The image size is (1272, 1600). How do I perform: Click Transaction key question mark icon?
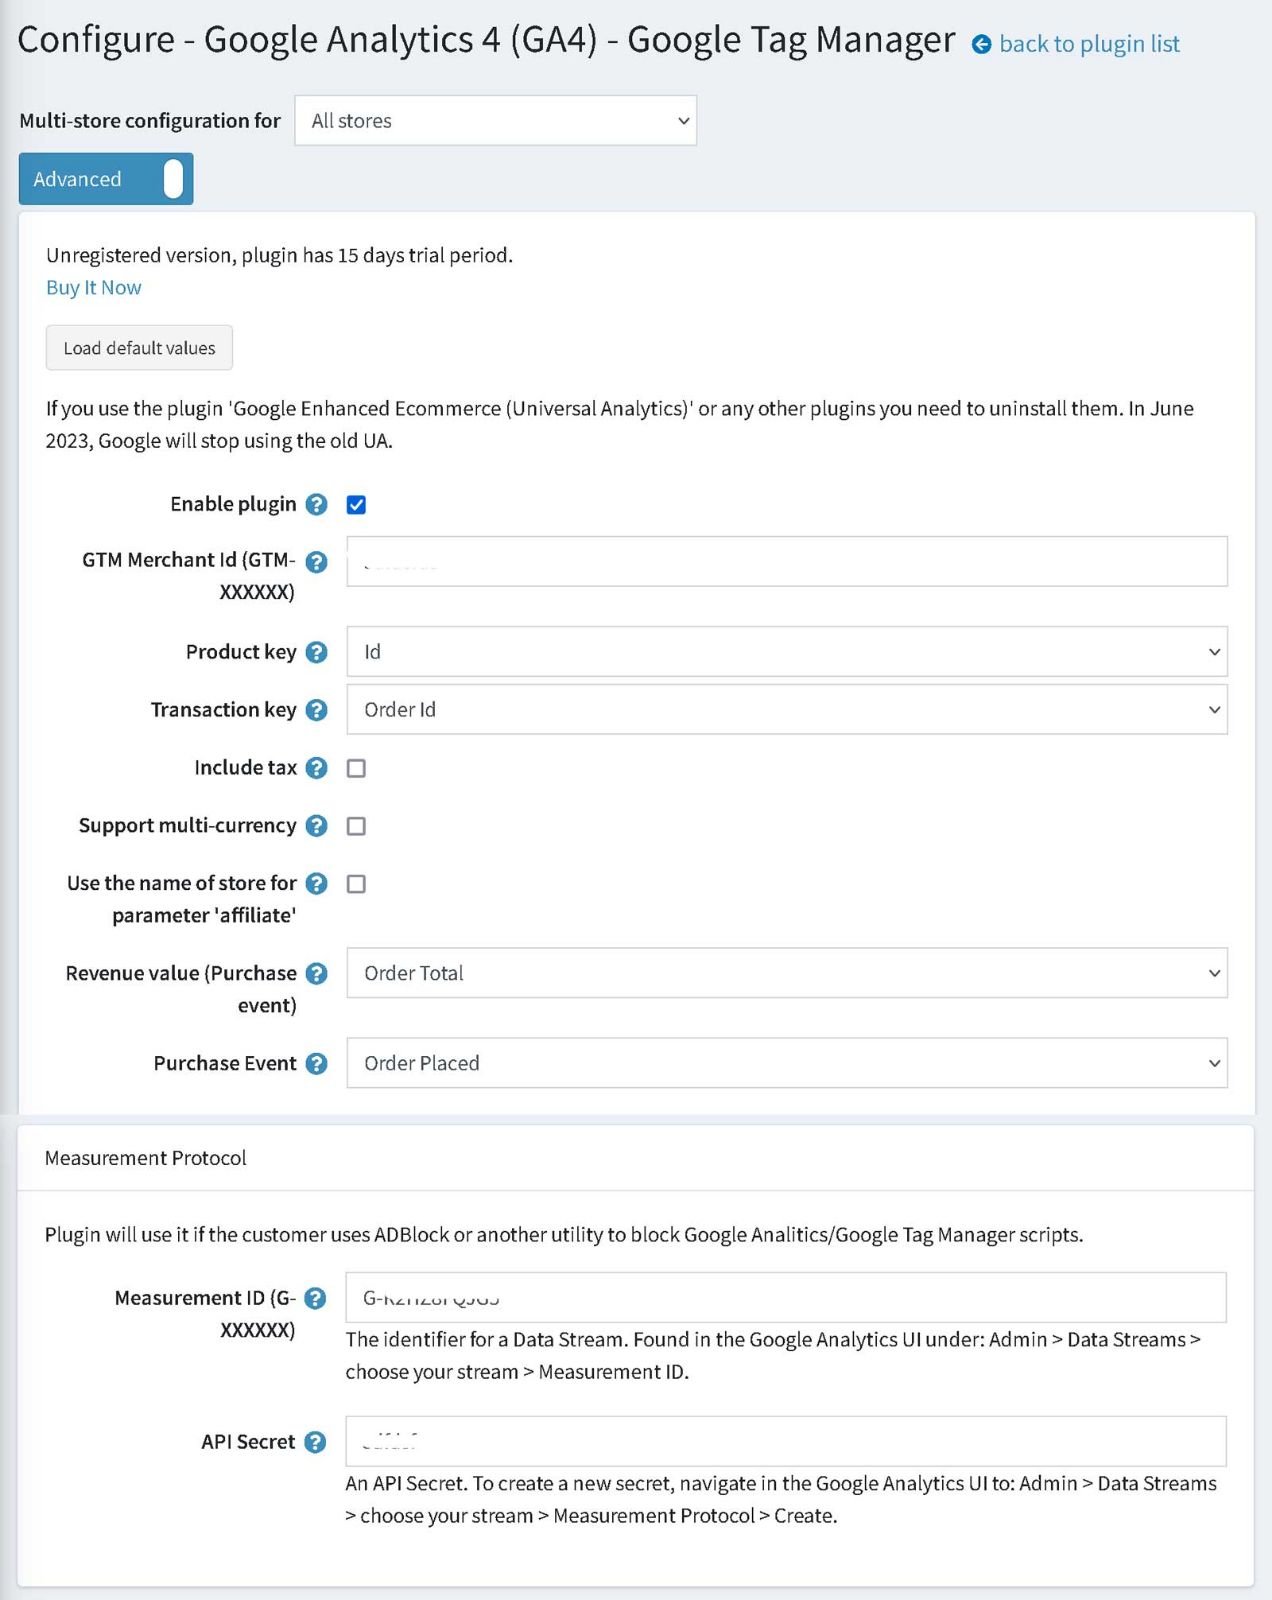tap(316, 710)
